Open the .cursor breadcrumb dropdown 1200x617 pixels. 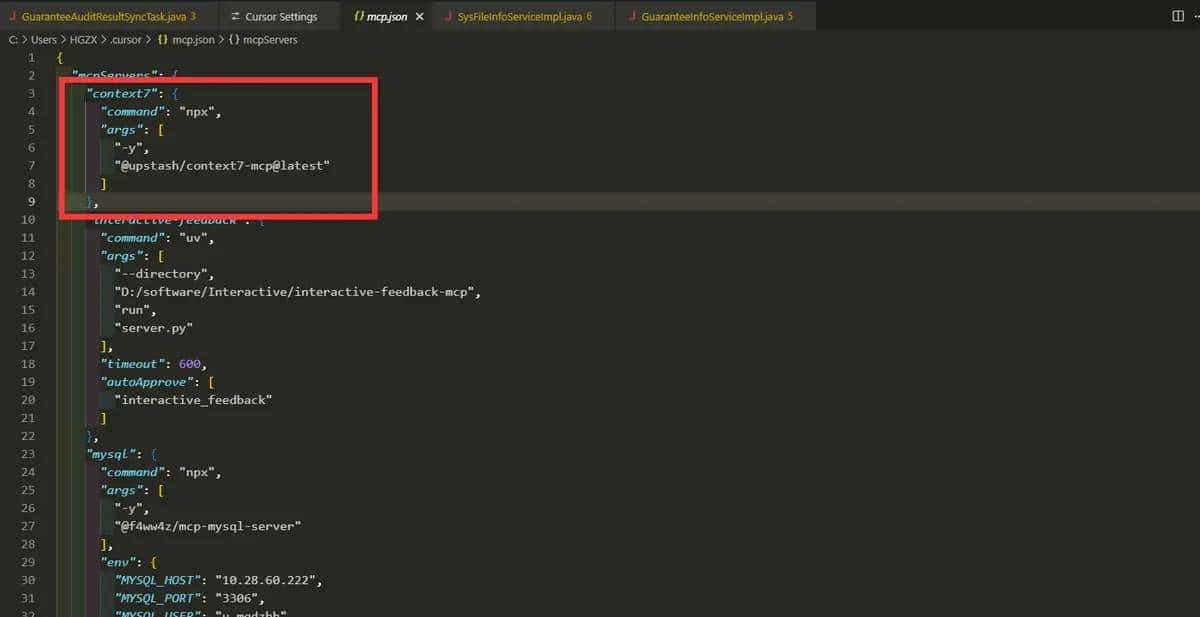click(126, 40)
